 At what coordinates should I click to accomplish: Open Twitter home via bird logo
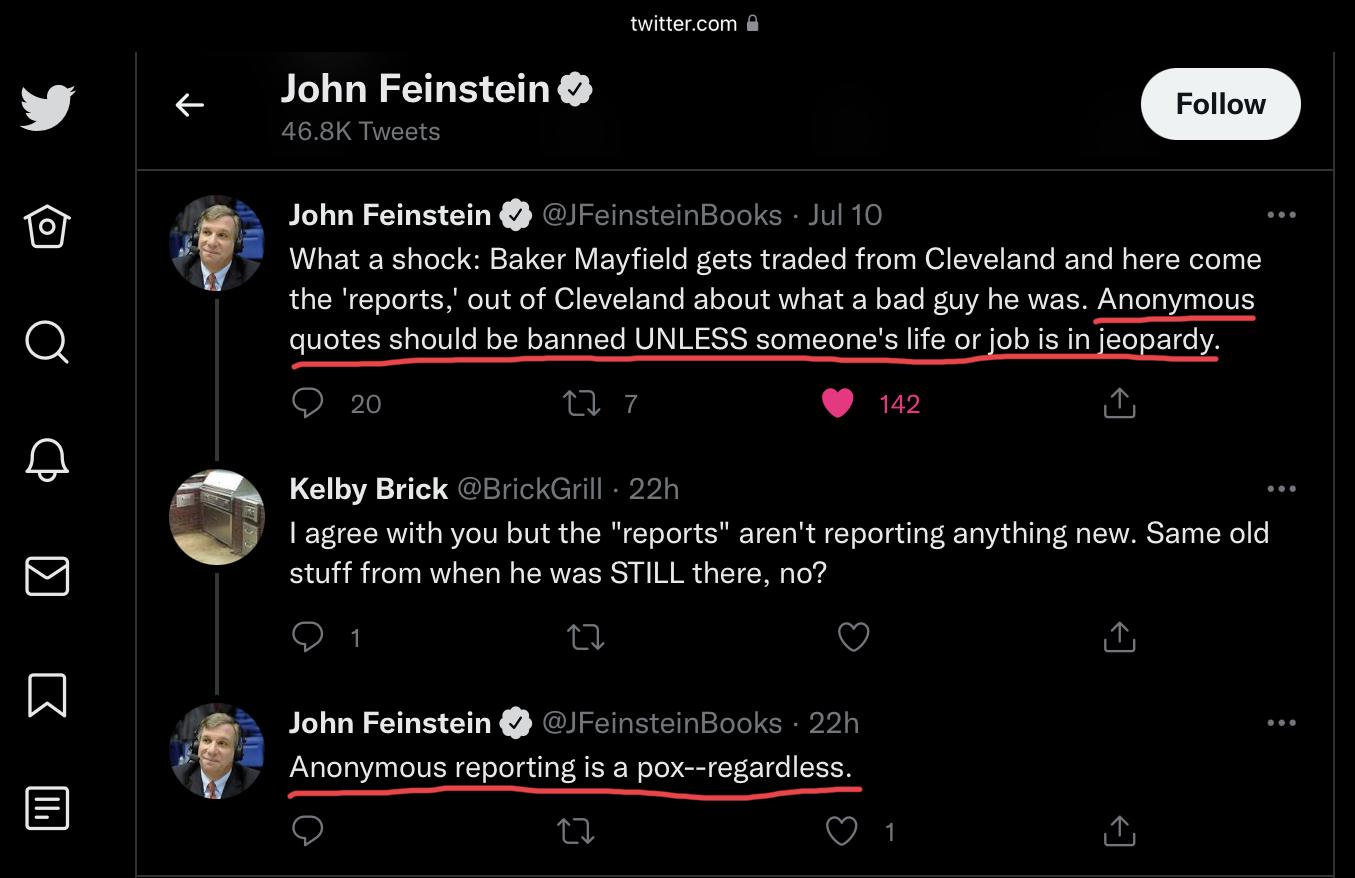click(47, 107)
